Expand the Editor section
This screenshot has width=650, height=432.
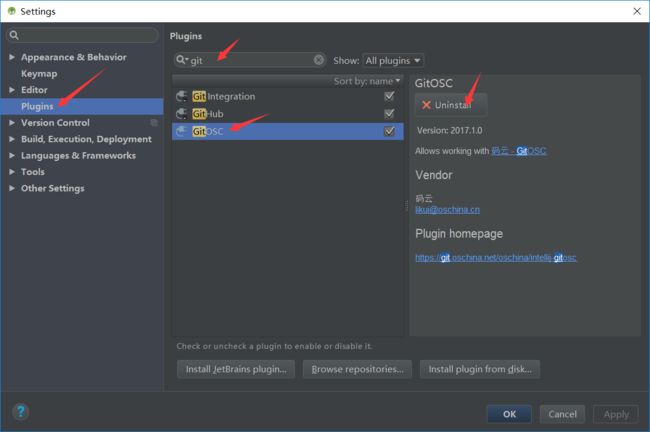point(12,90)
